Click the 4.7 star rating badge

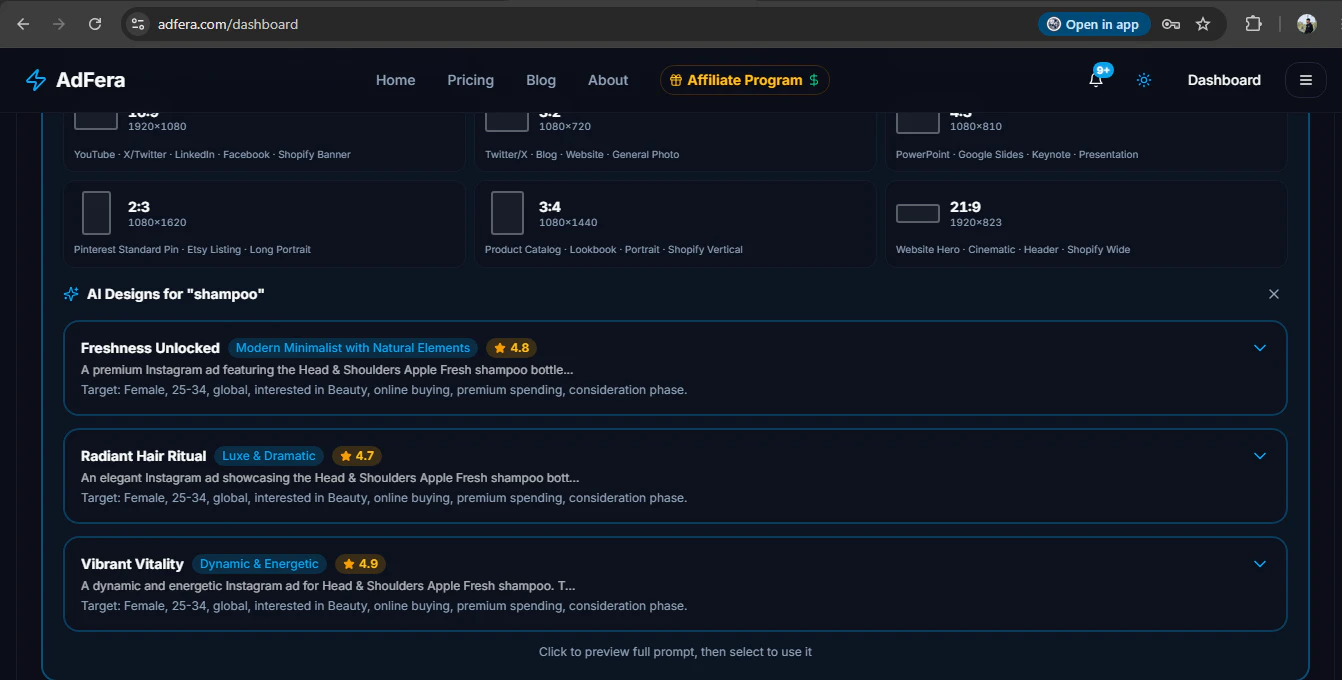coord(357,456)
